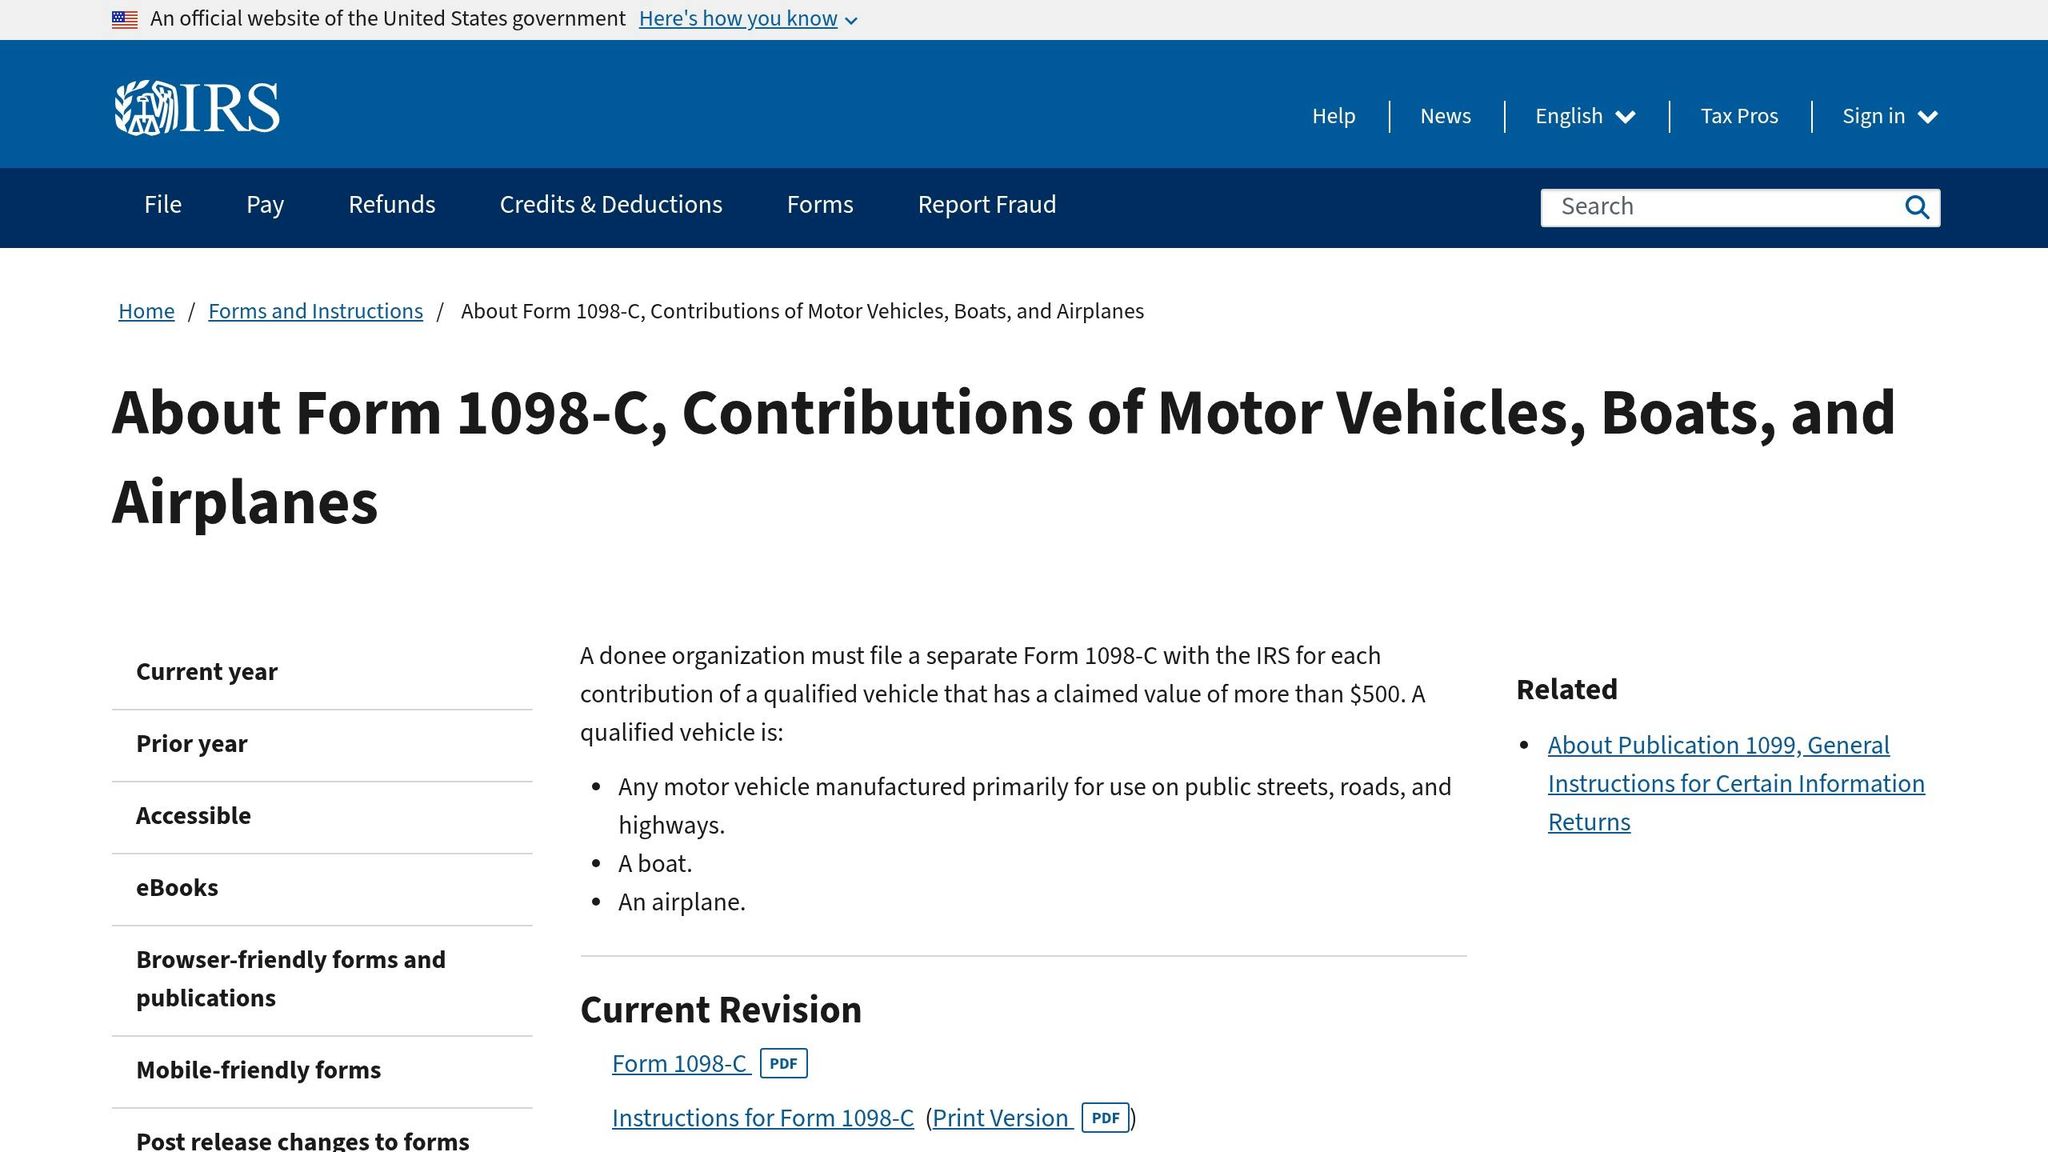Open Instructions for Form 1098-C link
Image resolution: width=2048 pixels, height=1152 pixels.
click(763, 1117)
